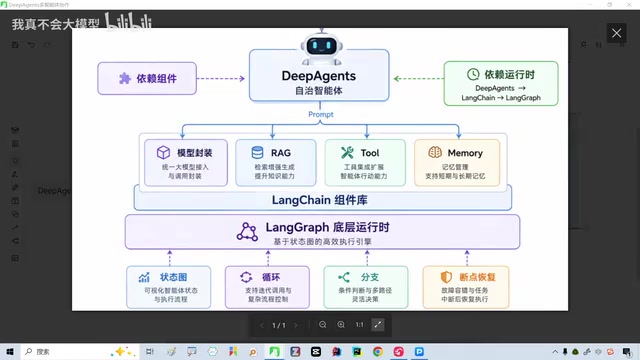Image resolution: width=640 pixels, height=360 pixels.
Task: Click the 依赖运行时 heading
Action: pyautogui.click(x=509, y=75)
